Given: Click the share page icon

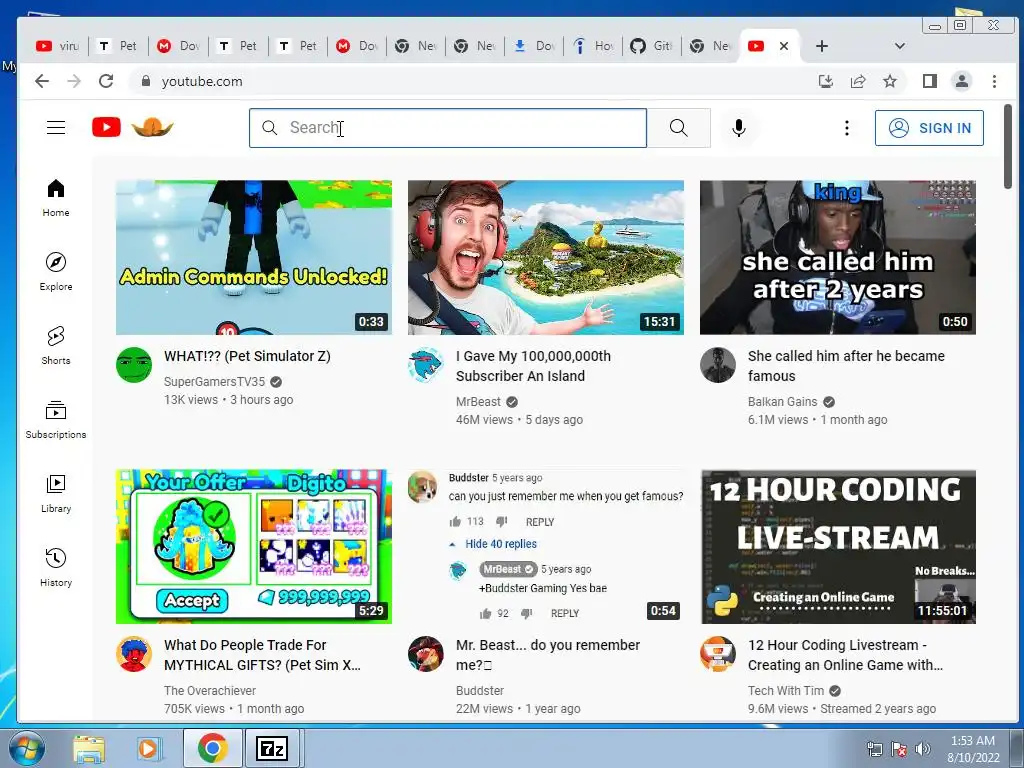Looking at the screenshot, I should [857, 81].
